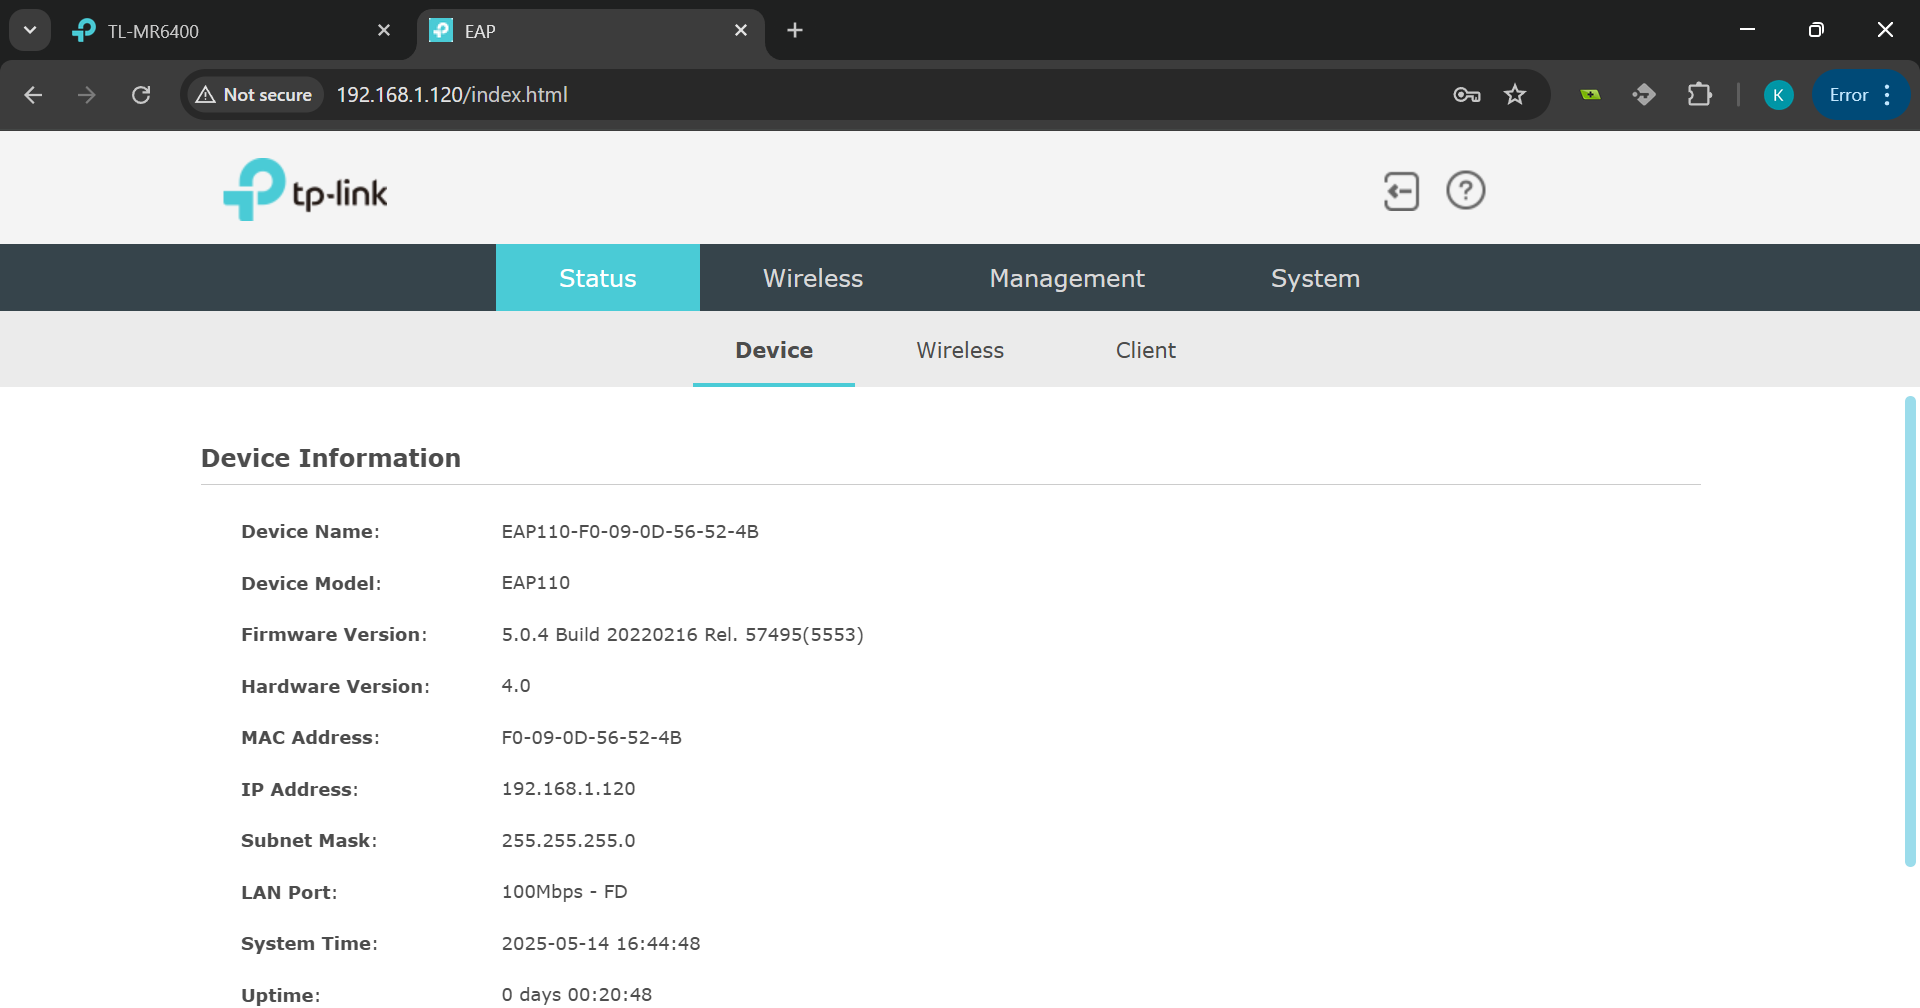The image size is (1920, 1008).
Task: Open the Wireless main menu
Action: [813, 278]
